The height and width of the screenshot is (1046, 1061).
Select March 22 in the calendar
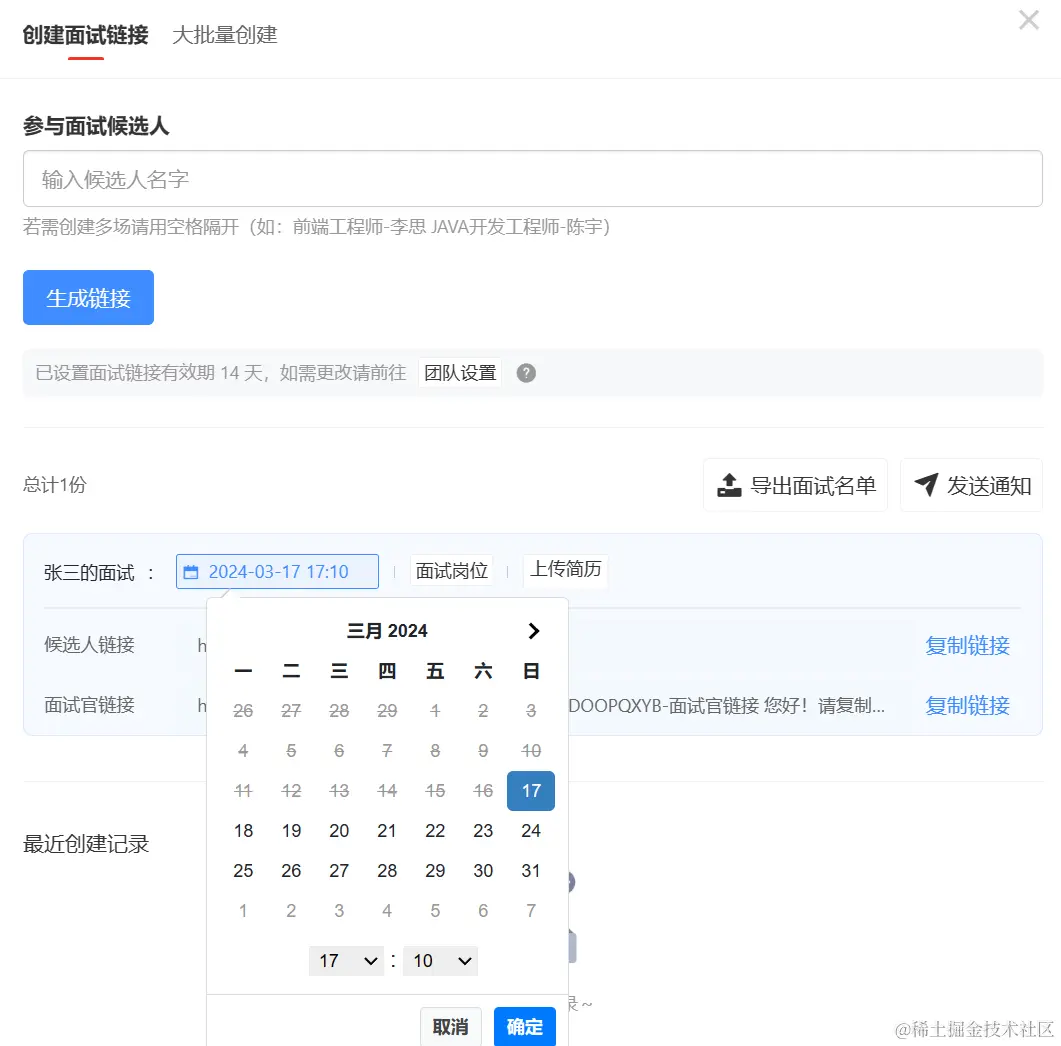(435, 830)
